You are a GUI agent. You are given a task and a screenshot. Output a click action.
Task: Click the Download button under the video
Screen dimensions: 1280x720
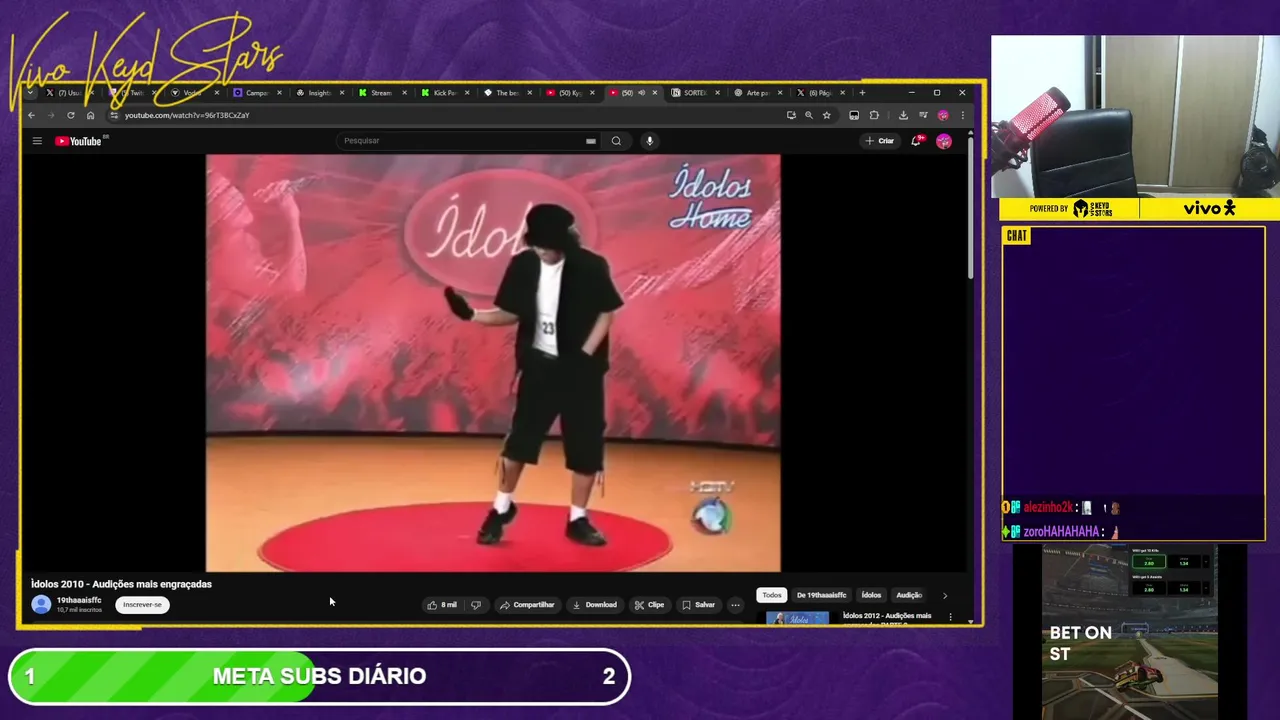[594, 605]
